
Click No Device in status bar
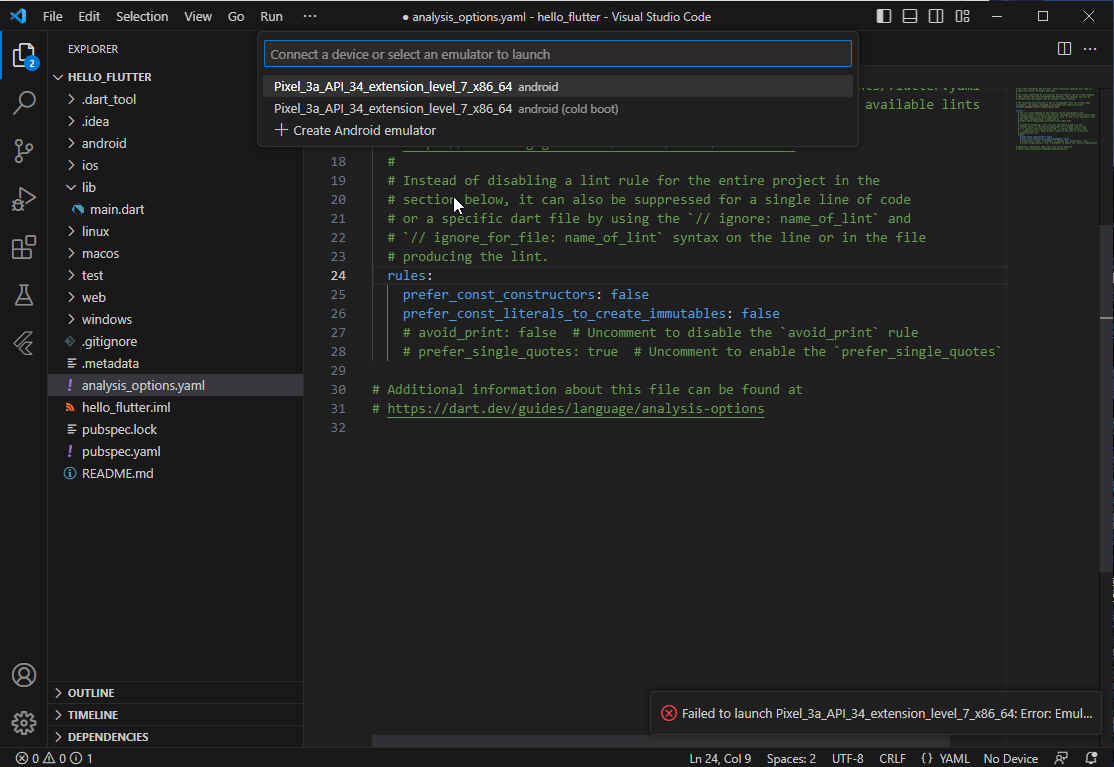[1010, 758]
